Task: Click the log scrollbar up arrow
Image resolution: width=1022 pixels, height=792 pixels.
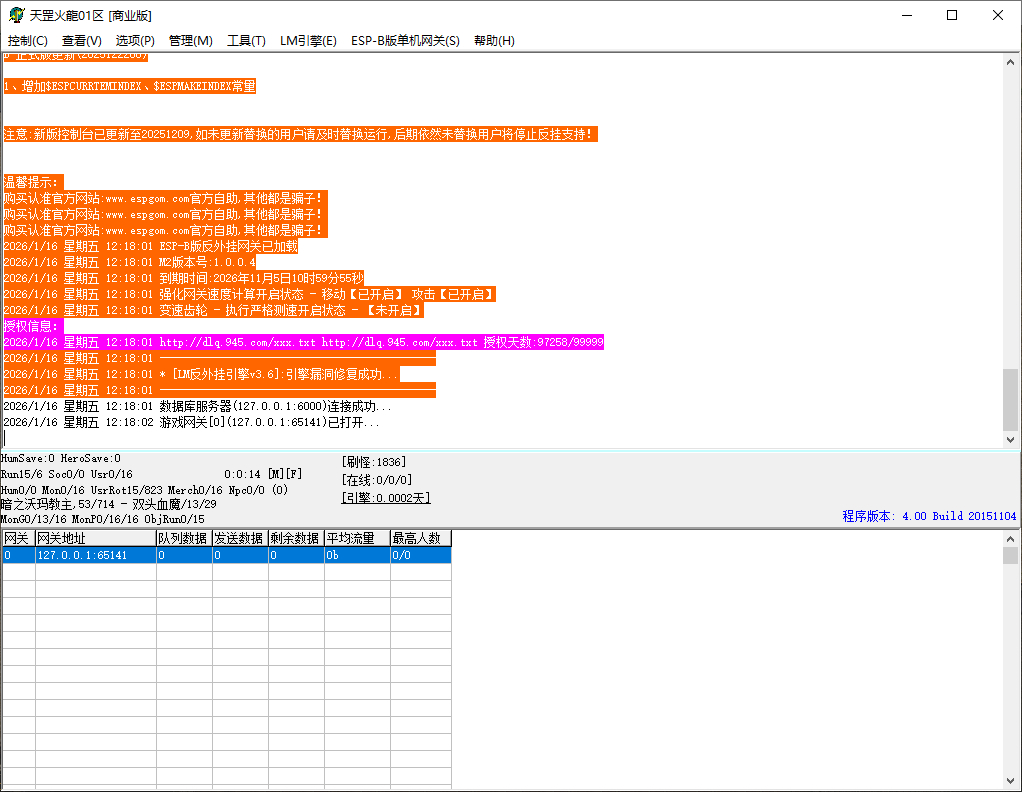Action: (x=1008, y=62)
